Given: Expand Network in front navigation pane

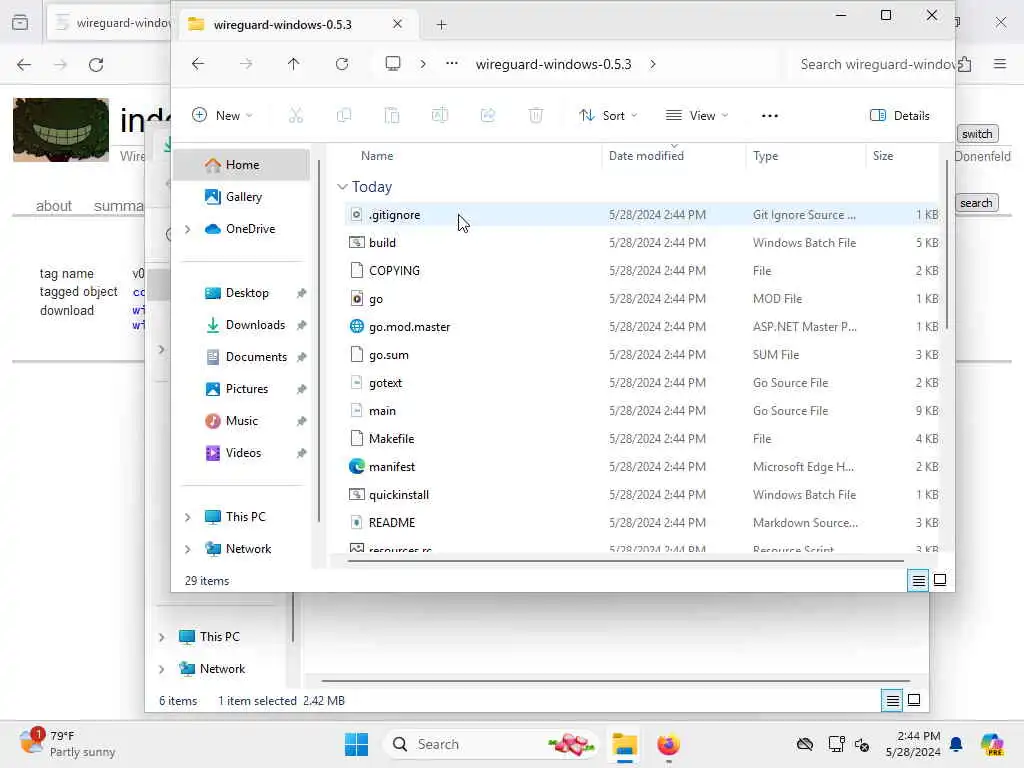Looking at the screenshot, I should [187, 549].
